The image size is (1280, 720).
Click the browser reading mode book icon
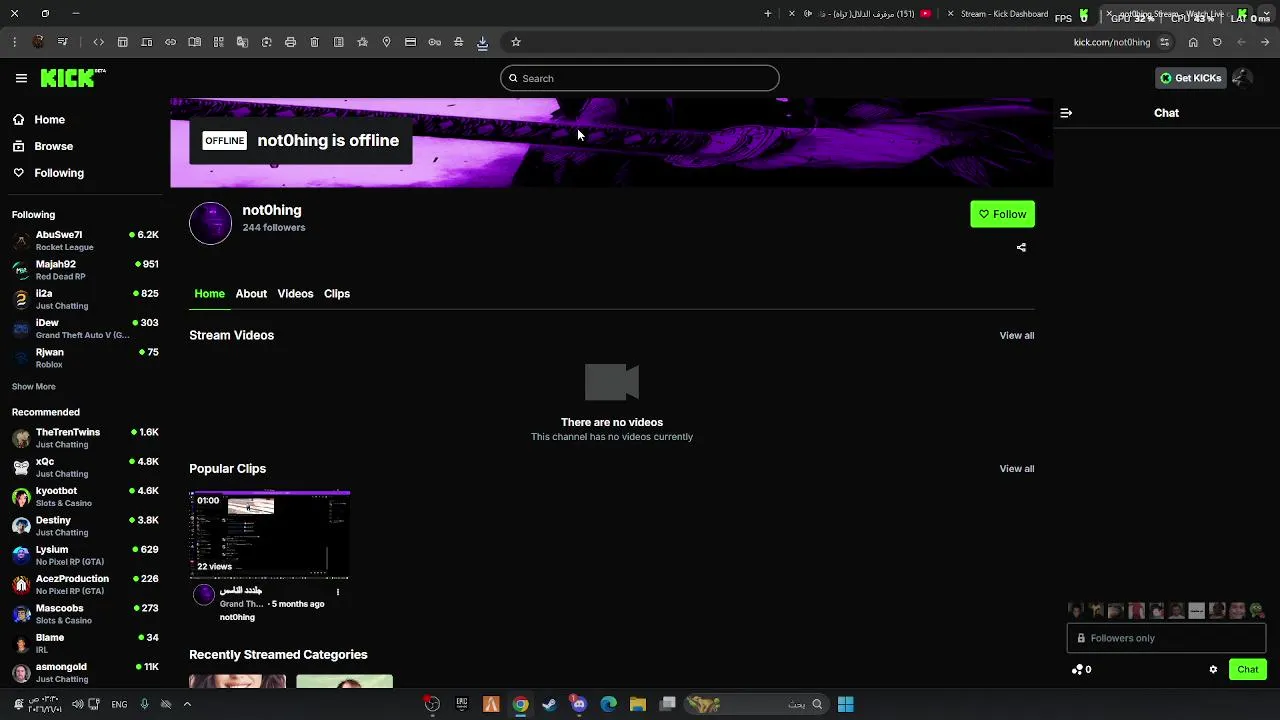pyautogui.click(x=194, y=42)
